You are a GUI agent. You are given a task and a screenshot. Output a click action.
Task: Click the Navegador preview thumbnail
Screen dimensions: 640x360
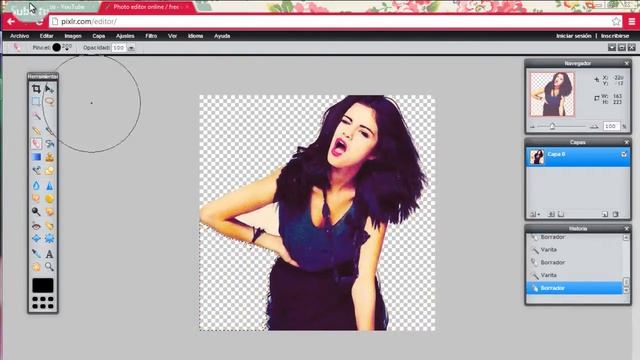(552, 94)
